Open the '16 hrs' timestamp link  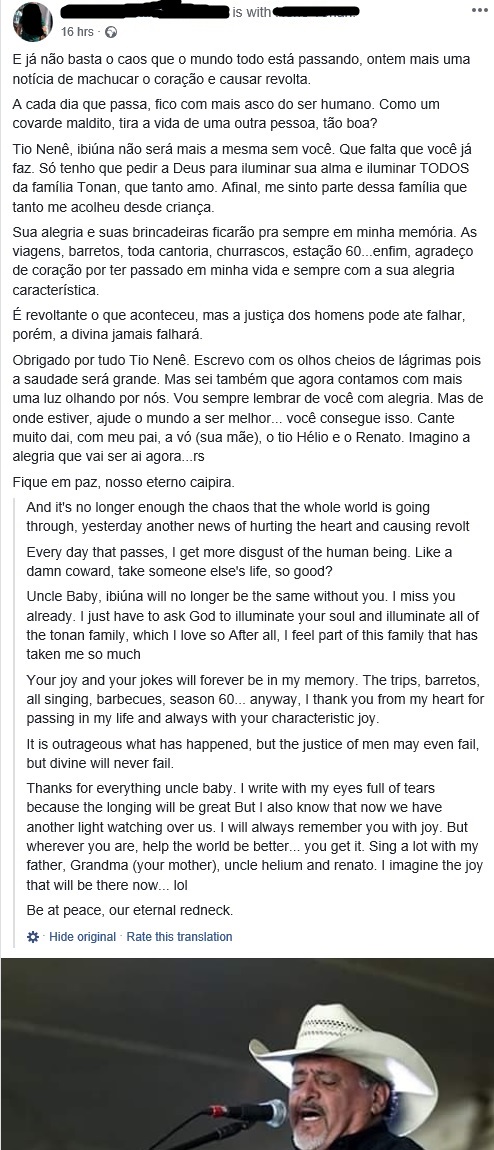(77, 32)
